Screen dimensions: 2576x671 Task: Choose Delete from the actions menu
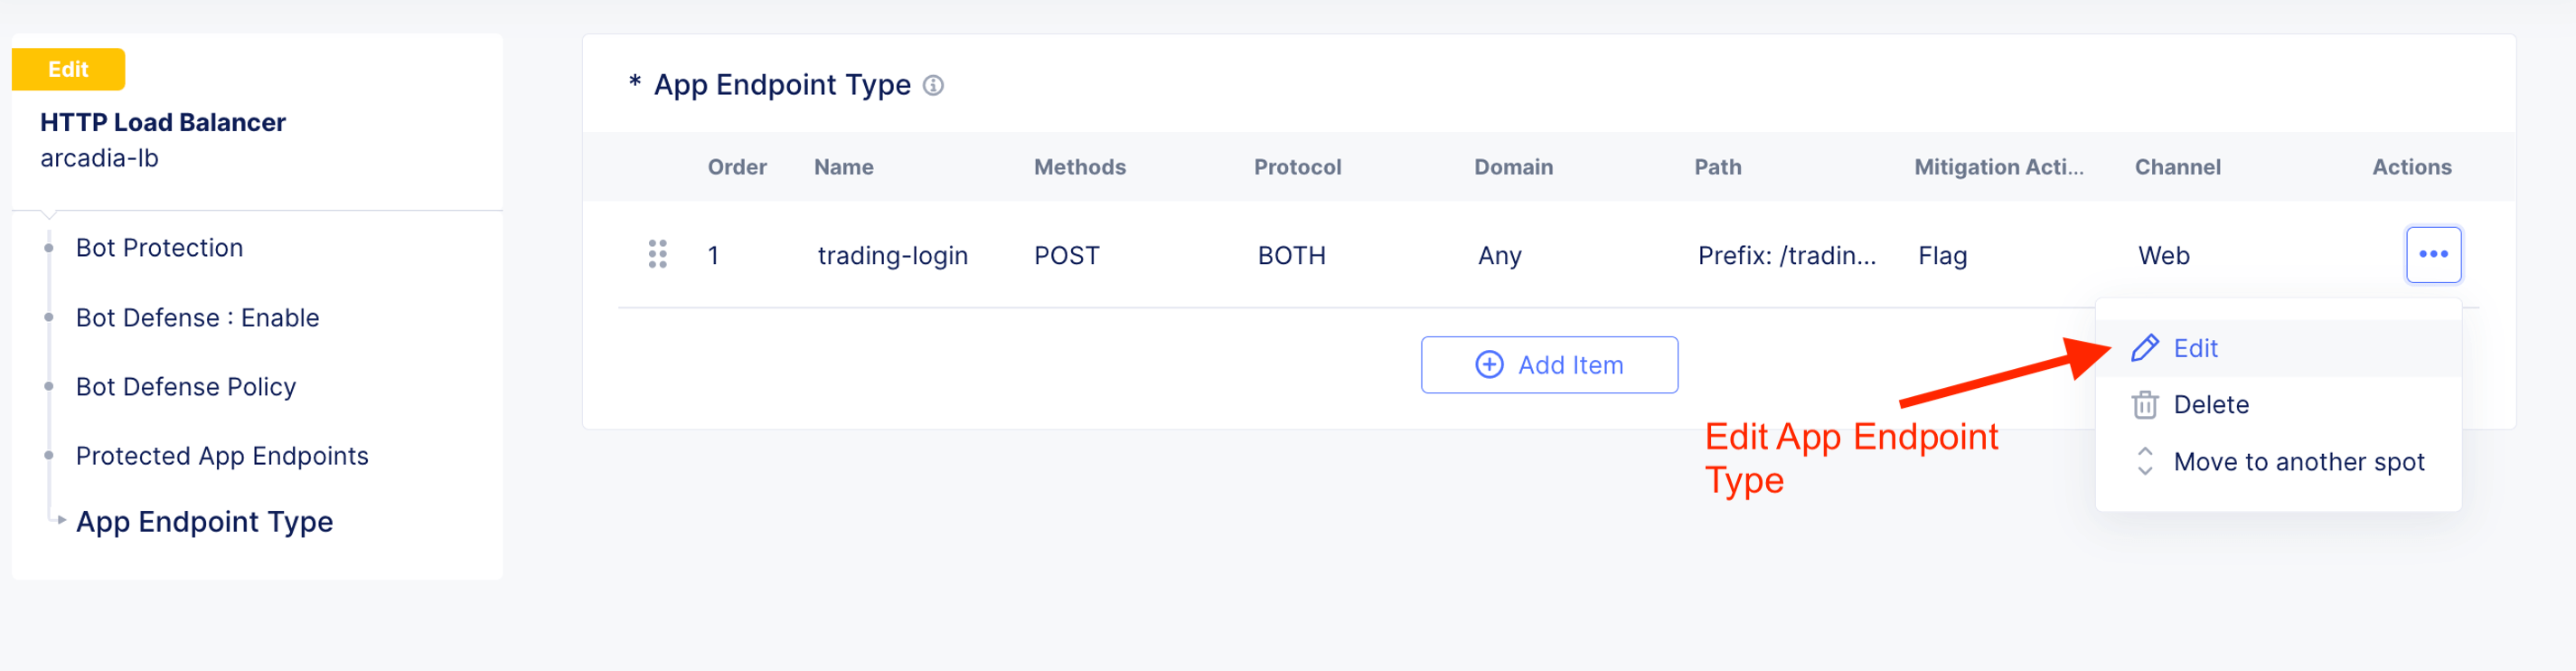(x=2211, y=405)
